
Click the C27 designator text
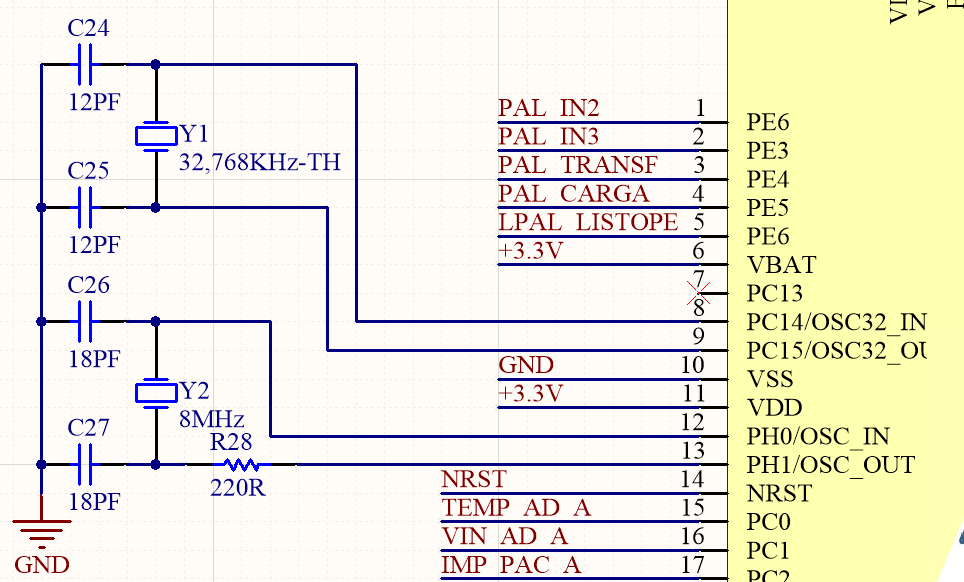coord(89,428)
